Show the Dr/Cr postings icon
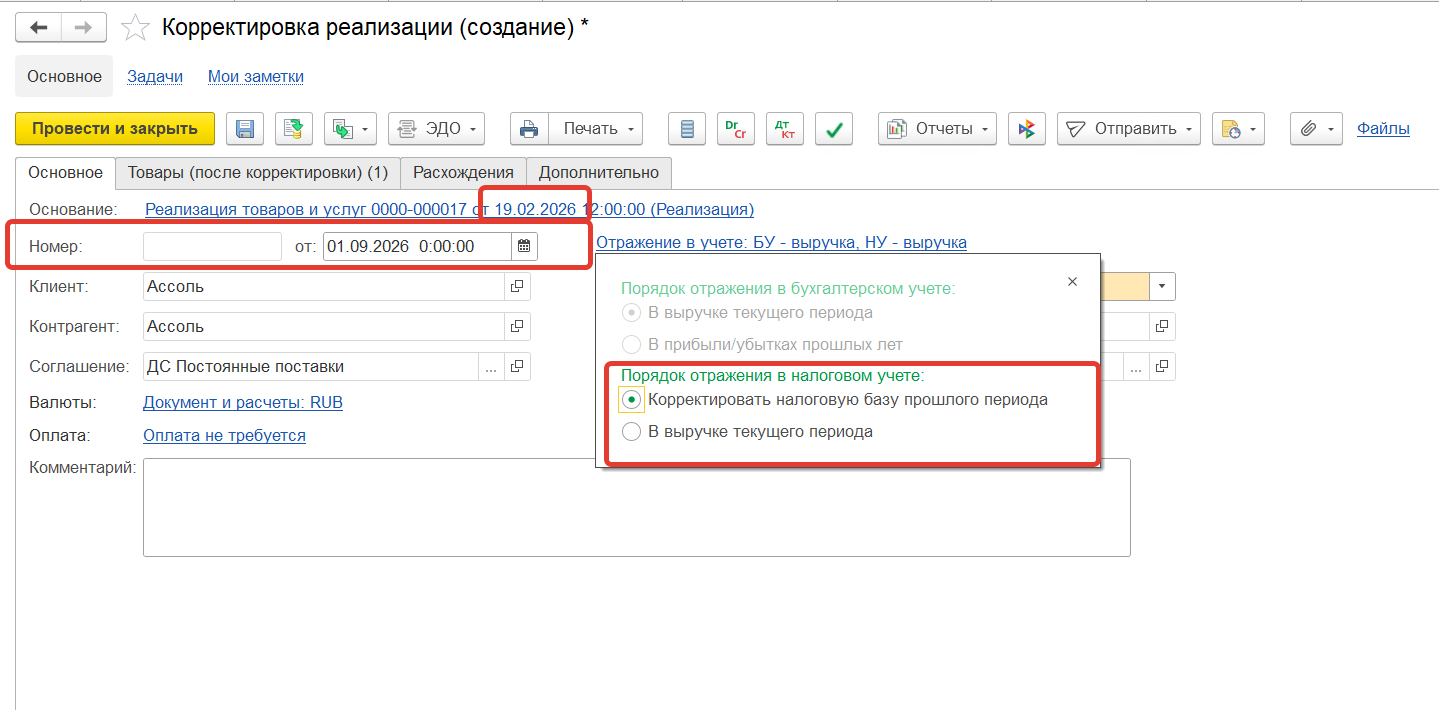 pyautogui.click(x=736, y=129)
